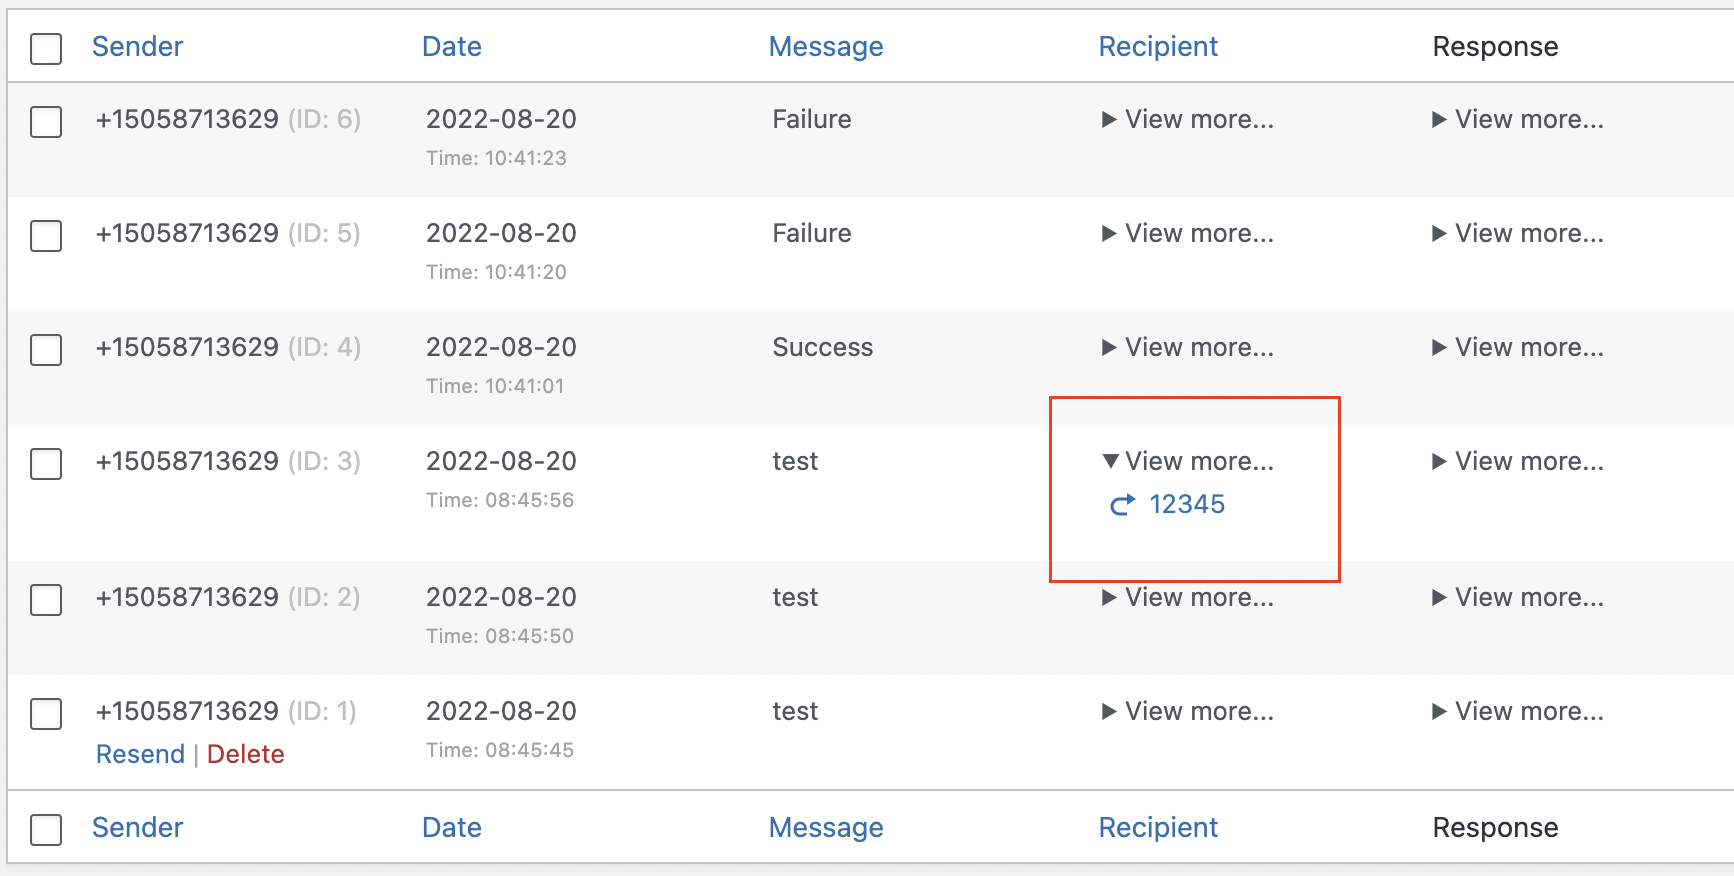Open recipient number 12345 link
Viewport: 1734px width, 876px height.
tap(1187, 504)
